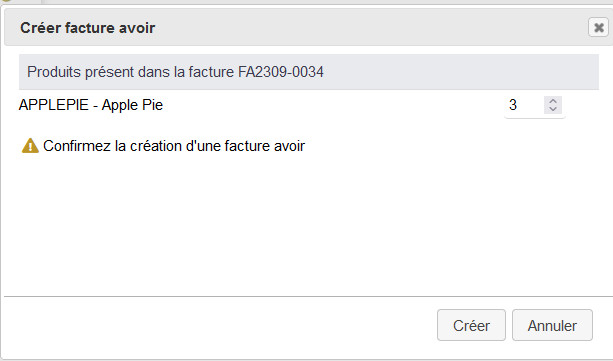This screenshot has width=613, height=361.
Task: Click the invoice reference FA2309-0034
Action: point(281,72)
